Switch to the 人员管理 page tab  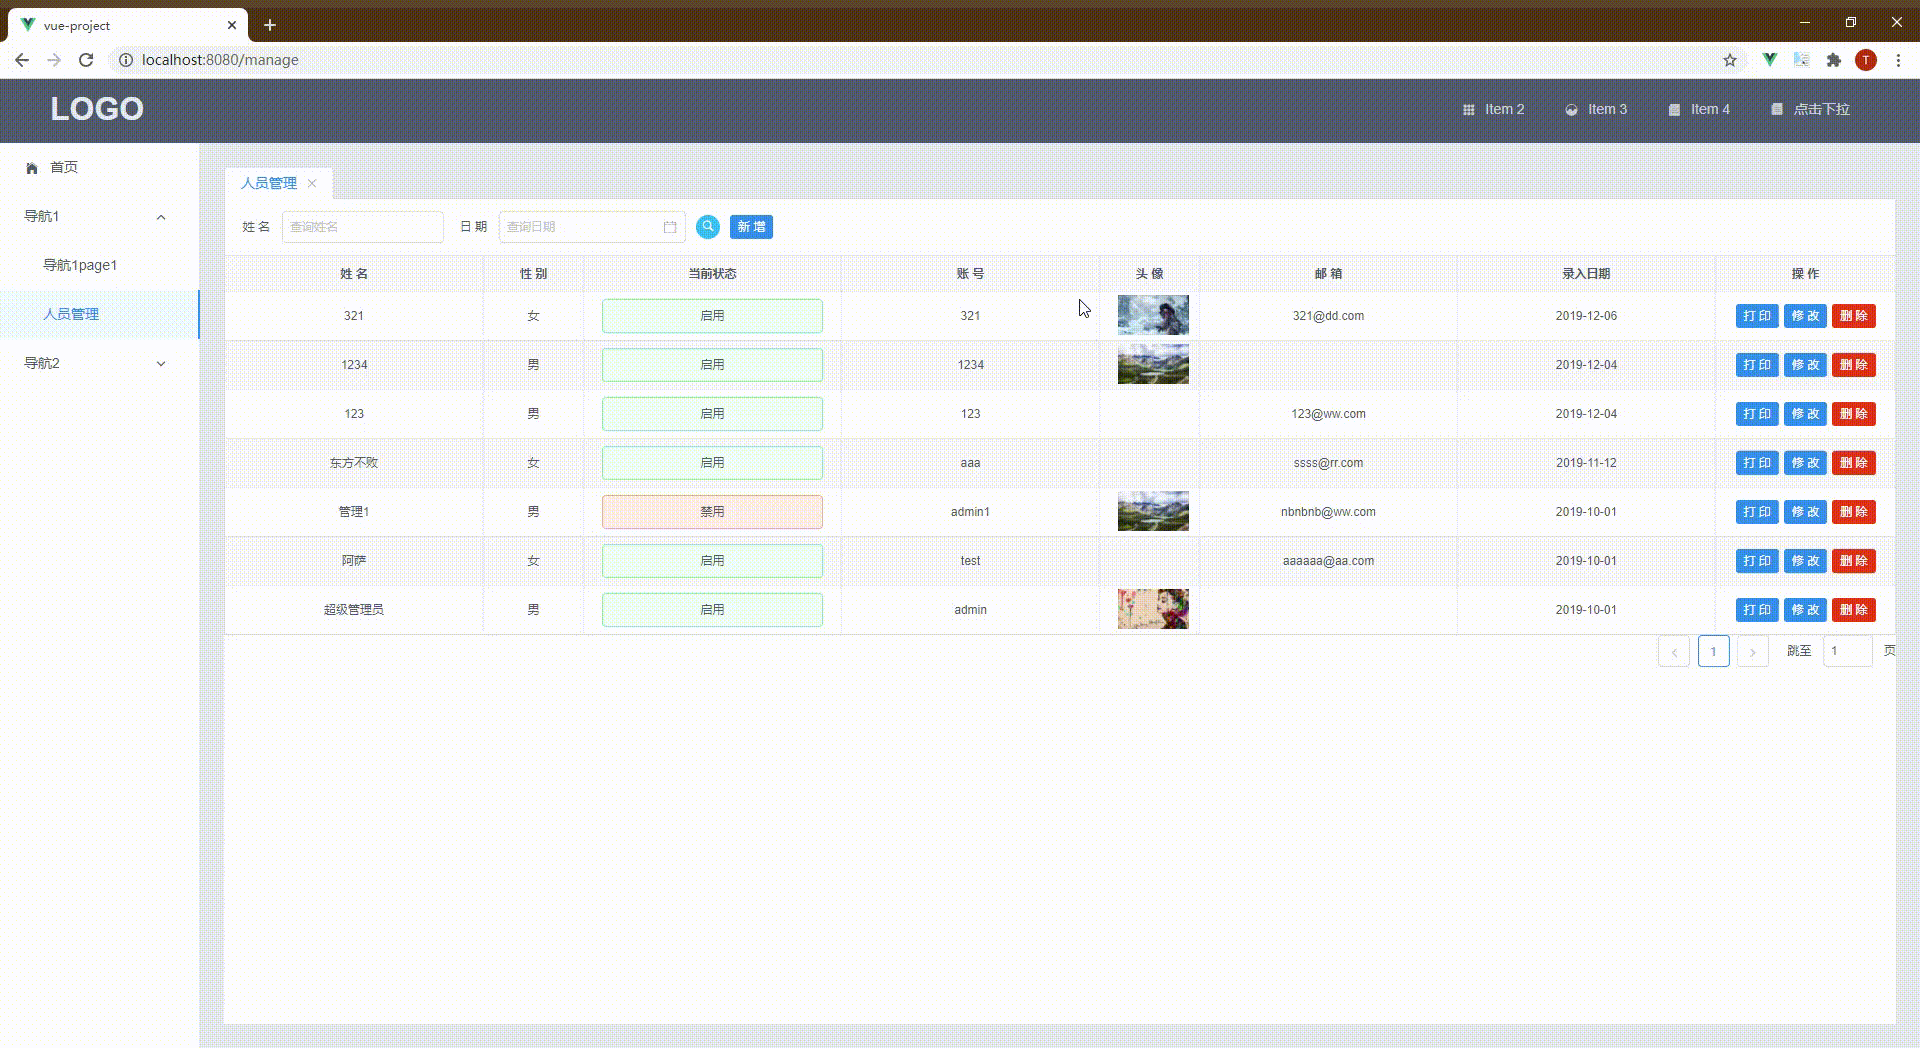269,183
